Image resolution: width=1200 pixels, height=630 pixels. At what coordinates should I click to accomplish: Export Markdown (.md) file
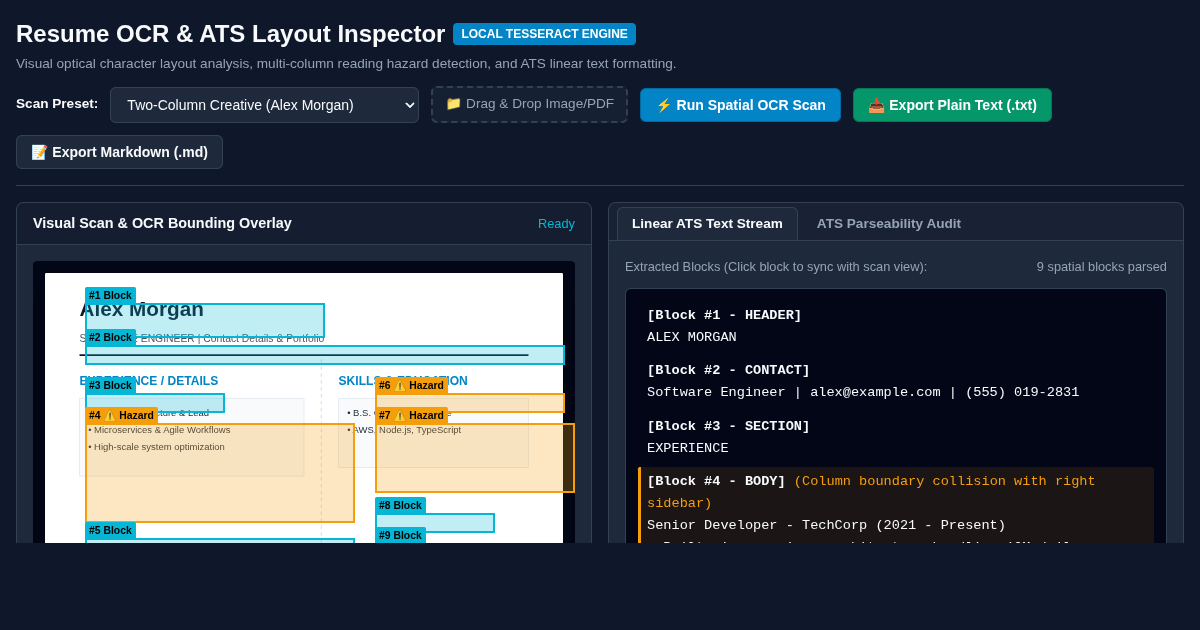pos(119,152)
